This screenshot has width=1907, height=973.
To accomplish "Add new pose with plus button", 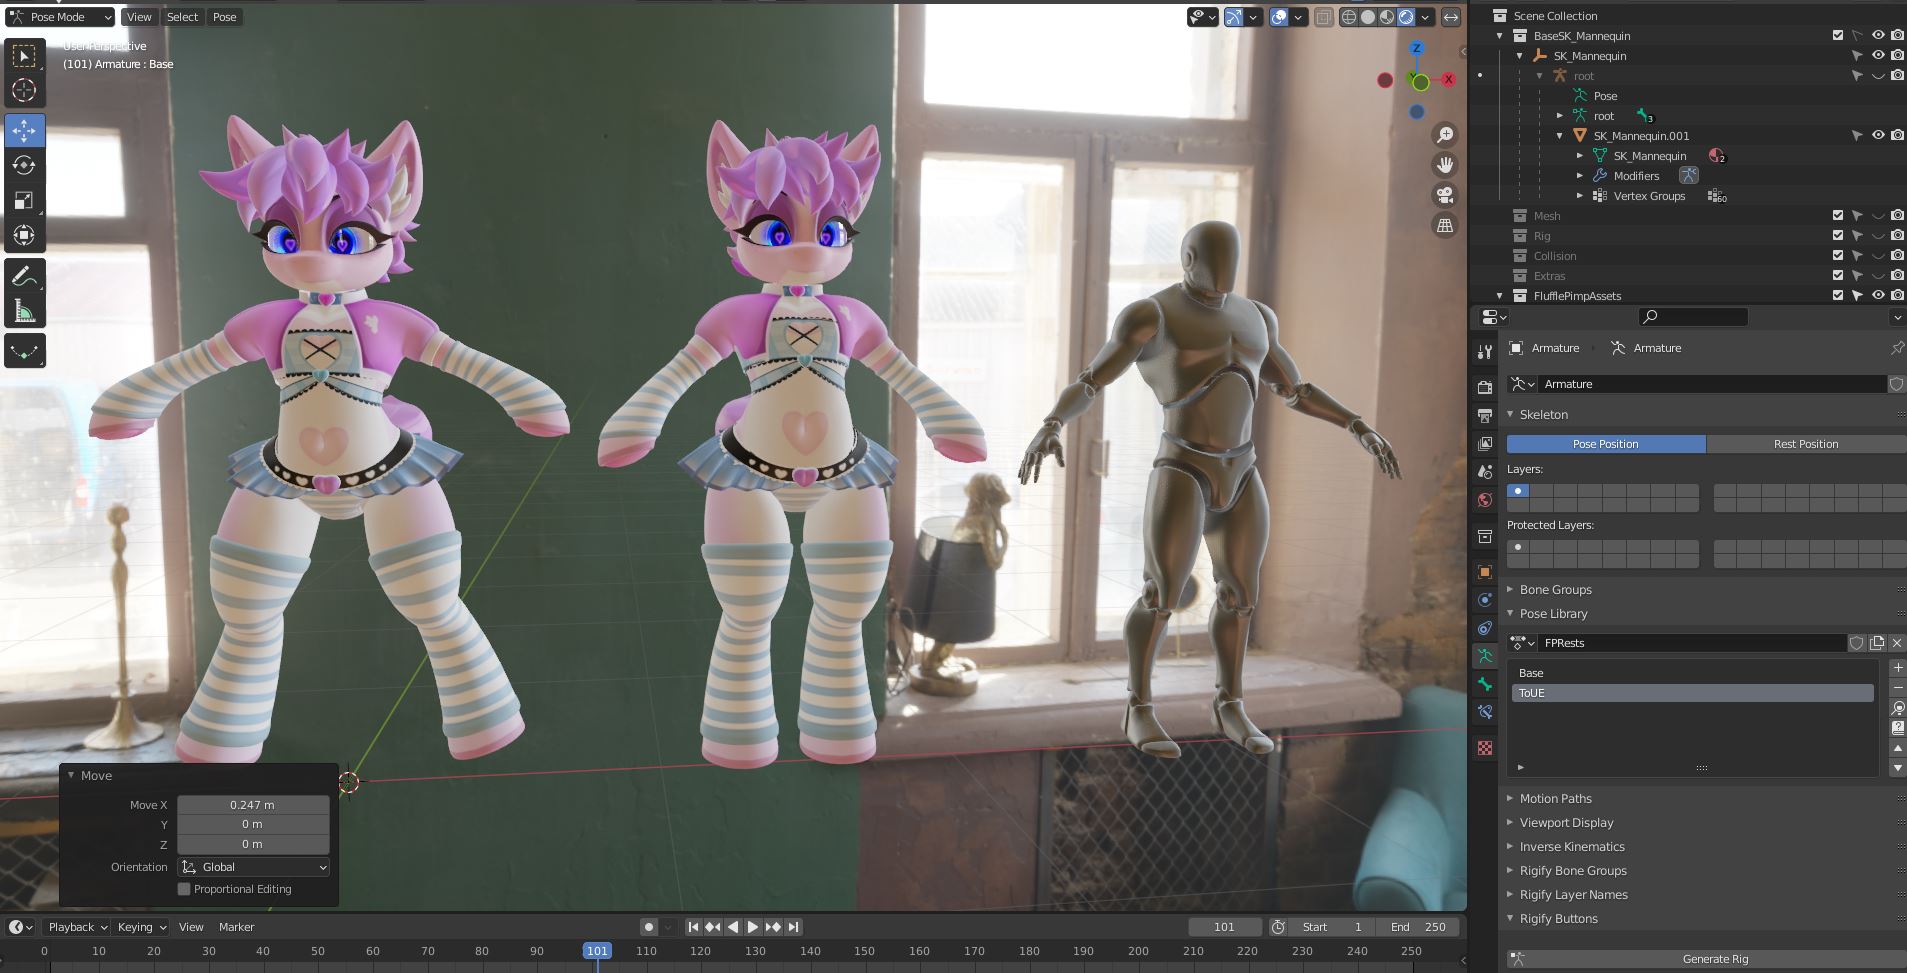I will (x=1897, y=667).
